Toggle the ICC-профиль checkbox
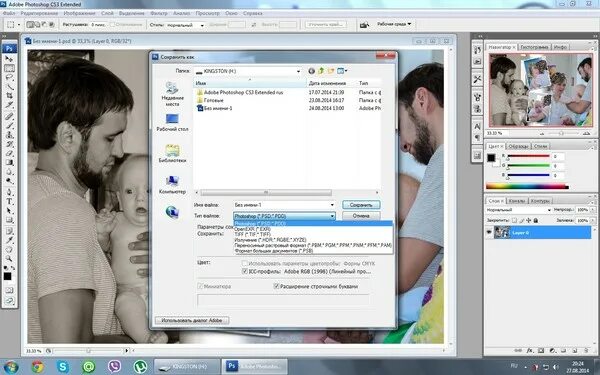 click(x=245, y=271)
